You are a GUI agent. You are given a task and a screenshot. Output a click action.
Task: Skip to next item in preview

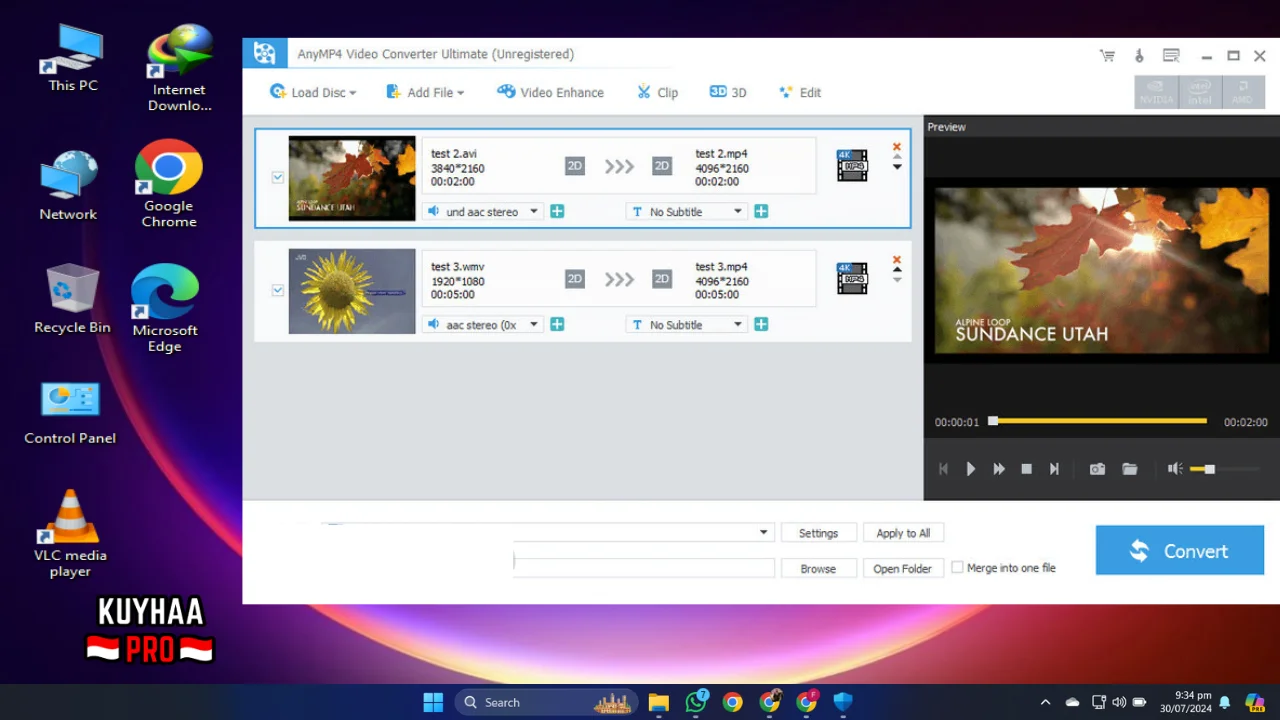coord(1054,469)
